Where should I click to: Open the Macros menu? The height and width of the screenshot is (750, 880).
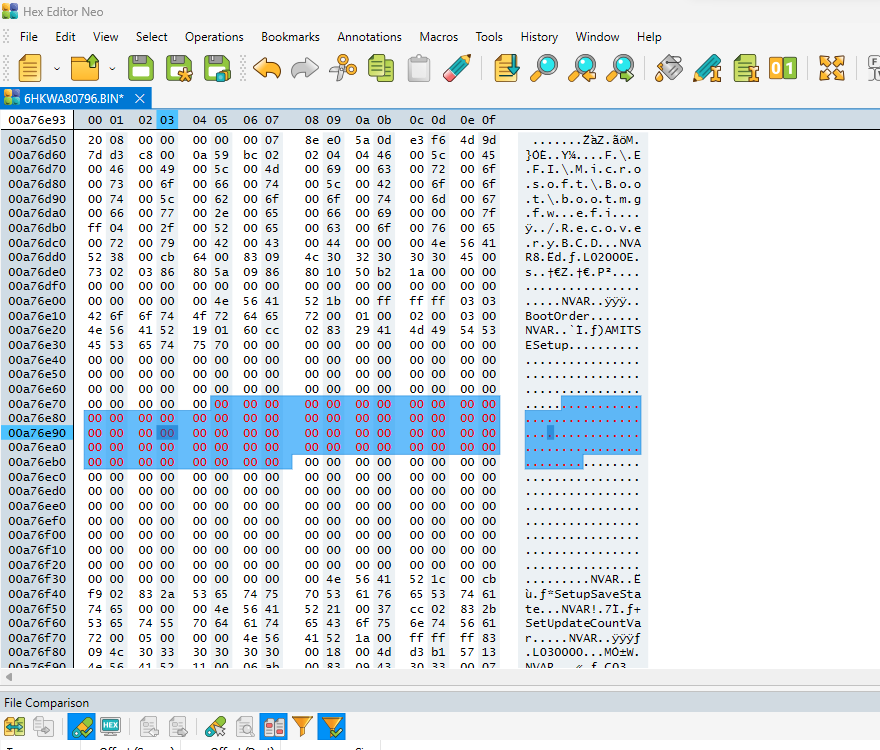pyautogui.click(x=438, y=37)
